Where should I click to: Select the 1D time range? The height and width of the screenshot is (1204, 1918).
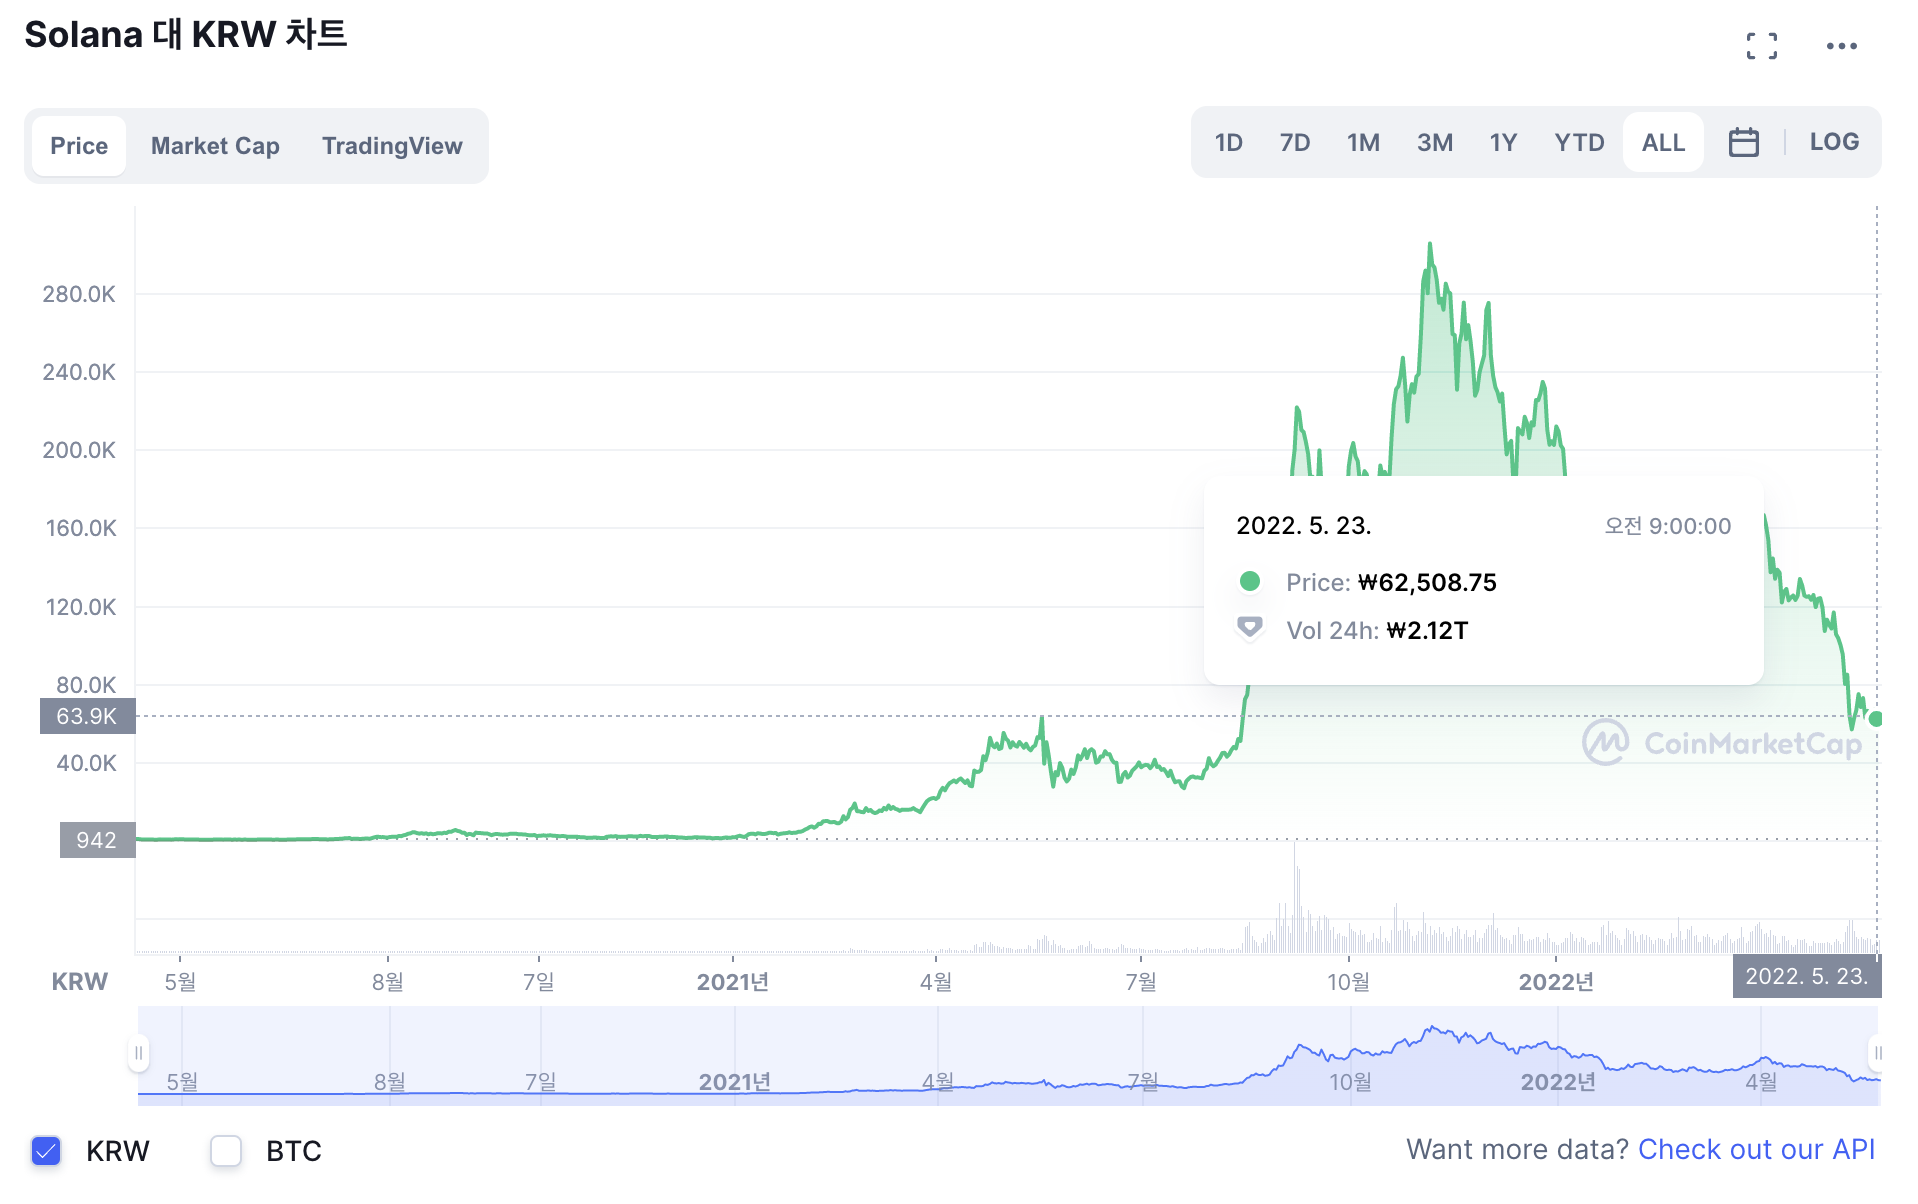coord(1228,142)
